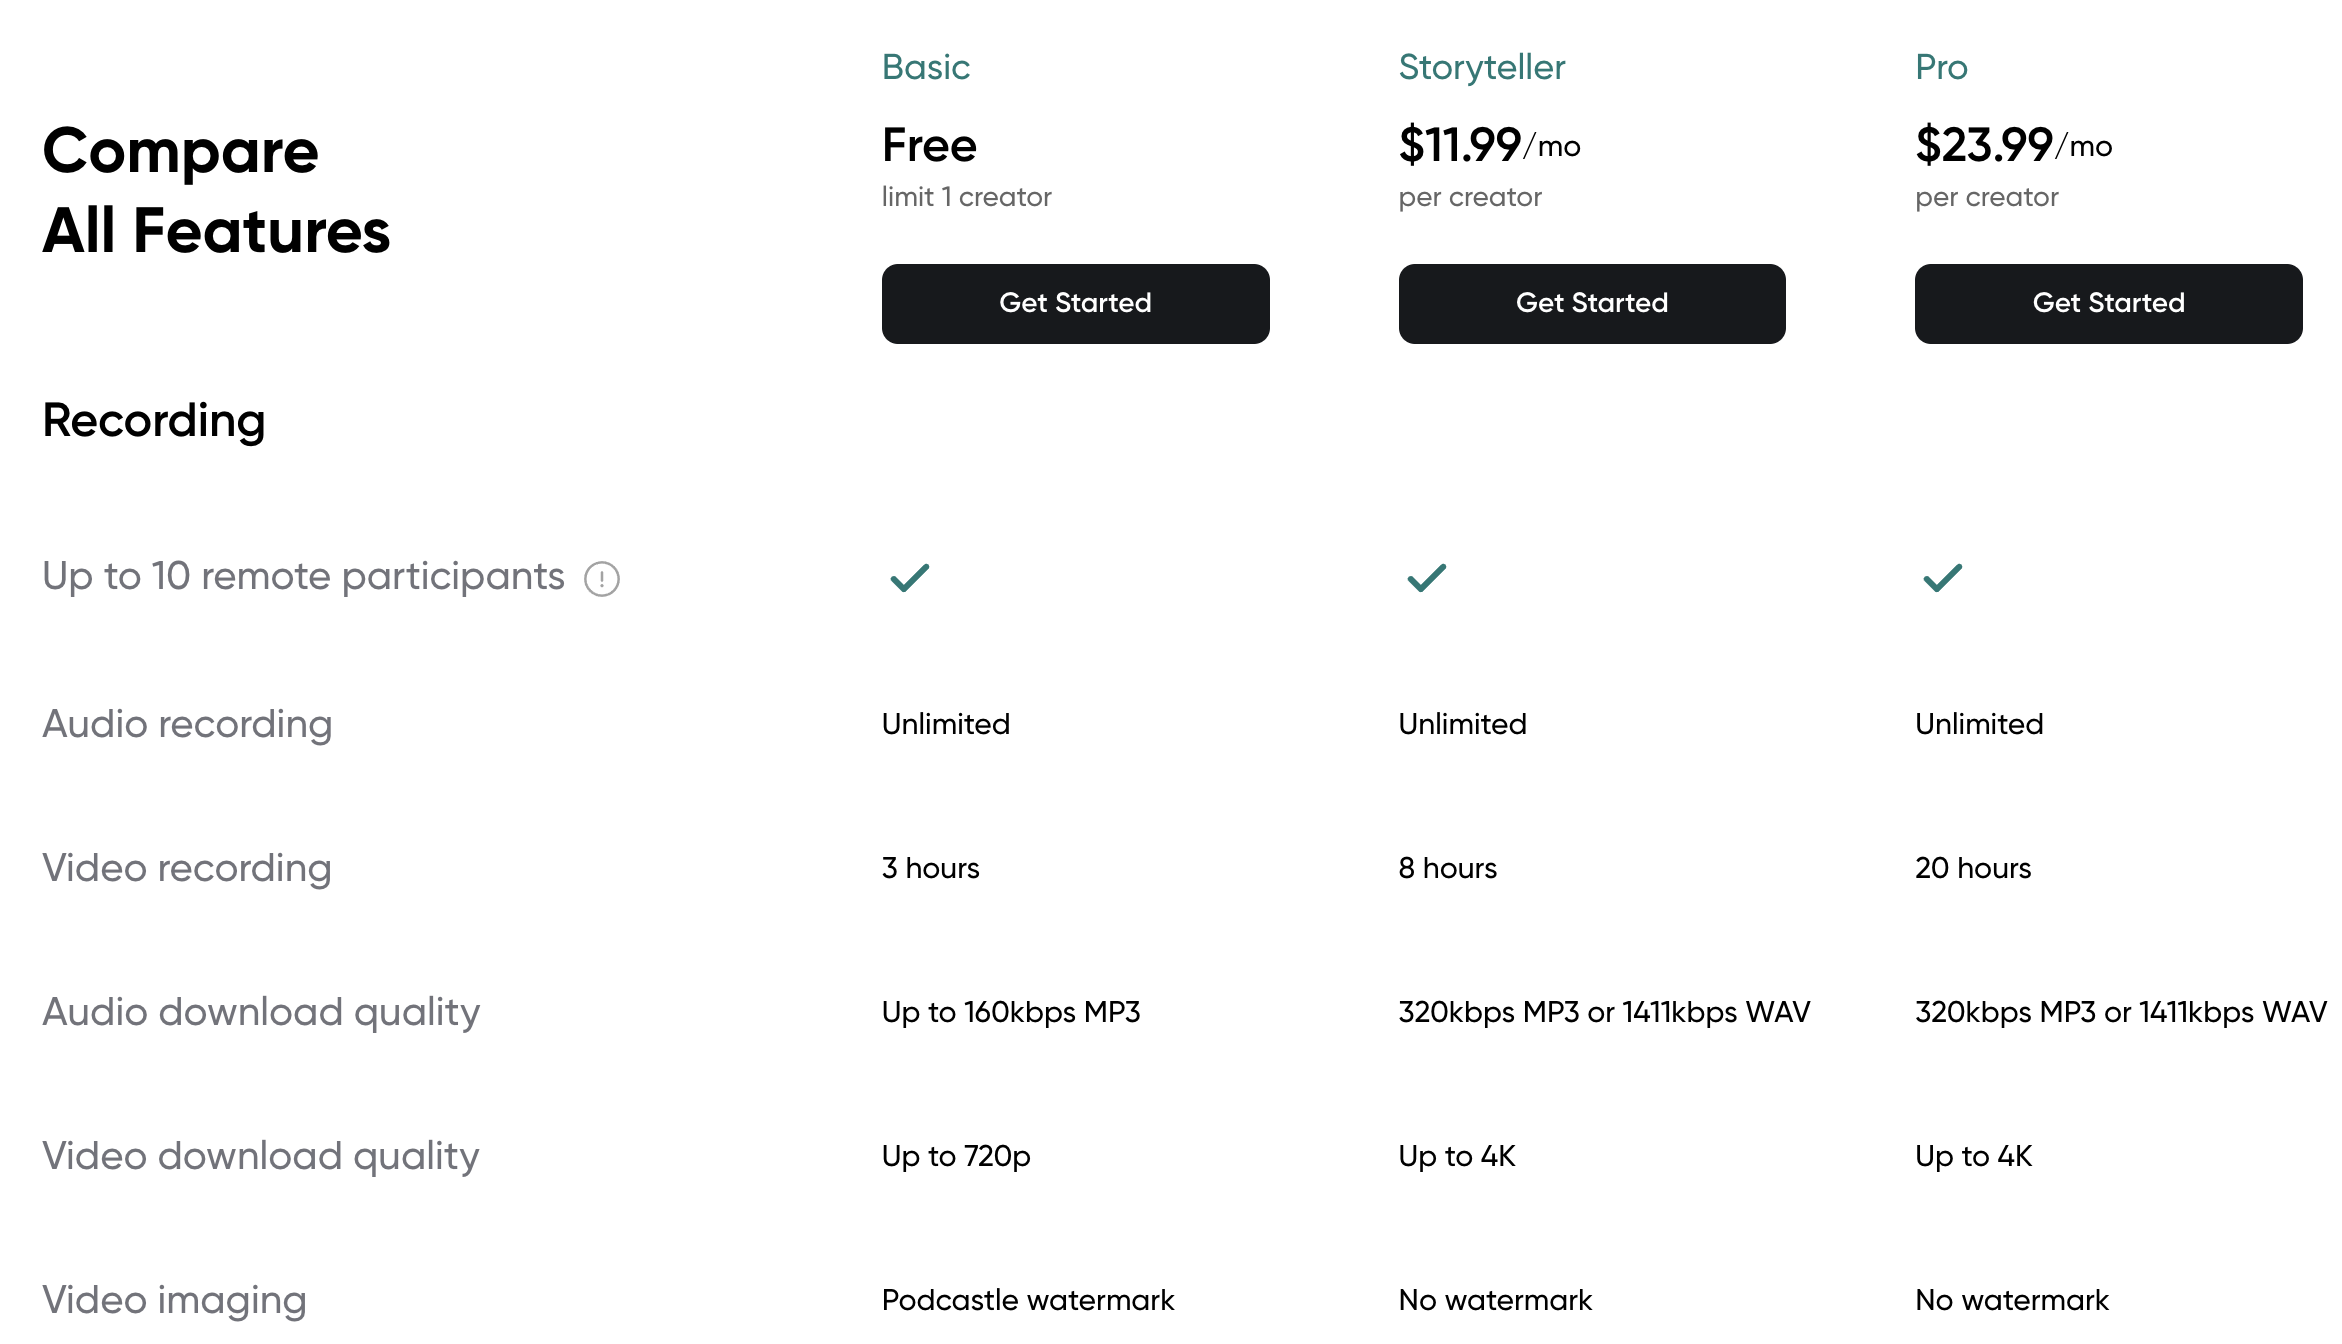Select Get Started for the Pro plan
The image size is (2342, 1344).
(2108, 304)
